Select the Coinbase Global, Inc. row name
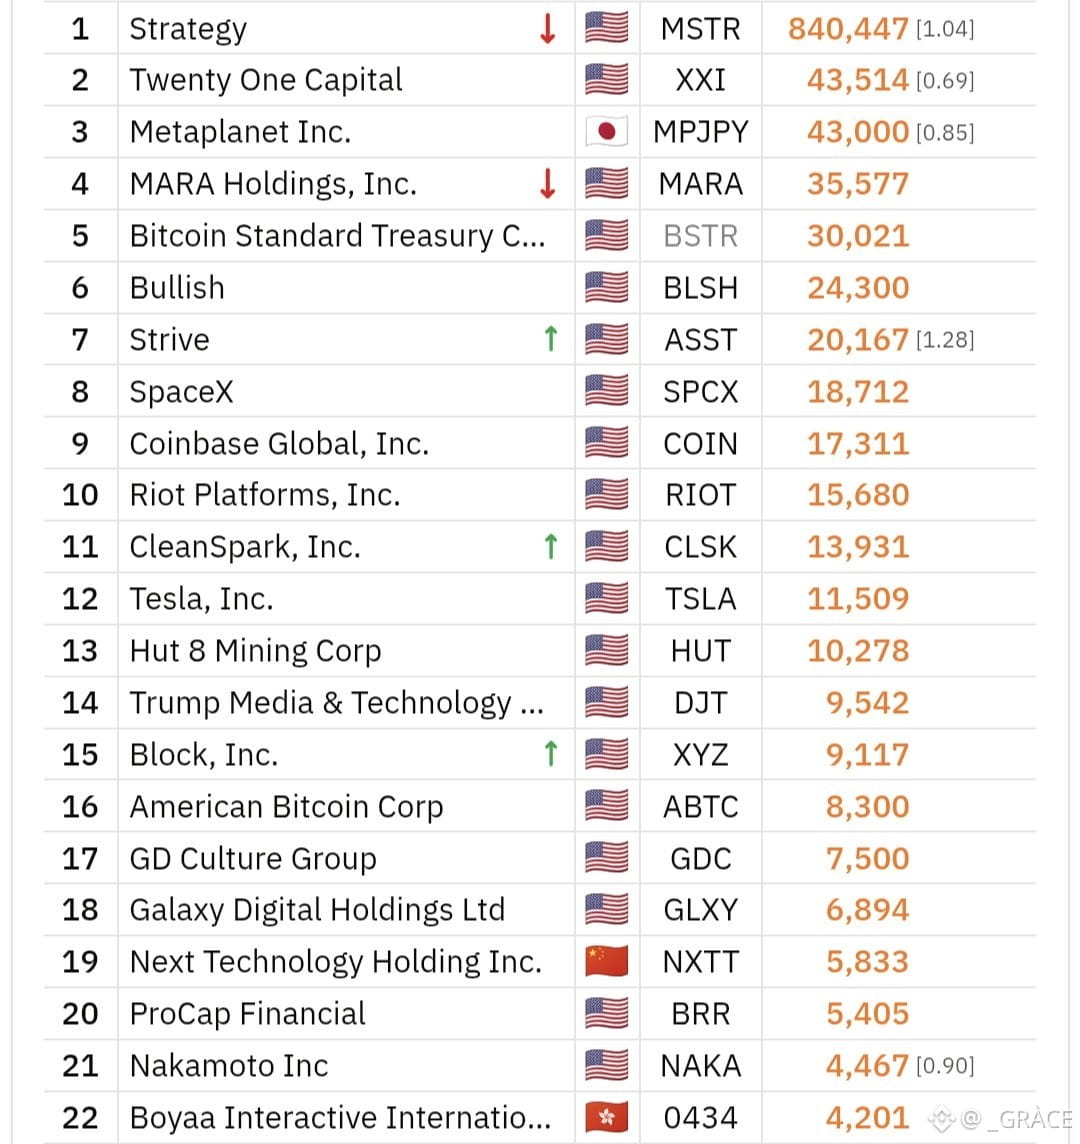The width and height of the screenshot is (1080, 1144). [279, 444]
